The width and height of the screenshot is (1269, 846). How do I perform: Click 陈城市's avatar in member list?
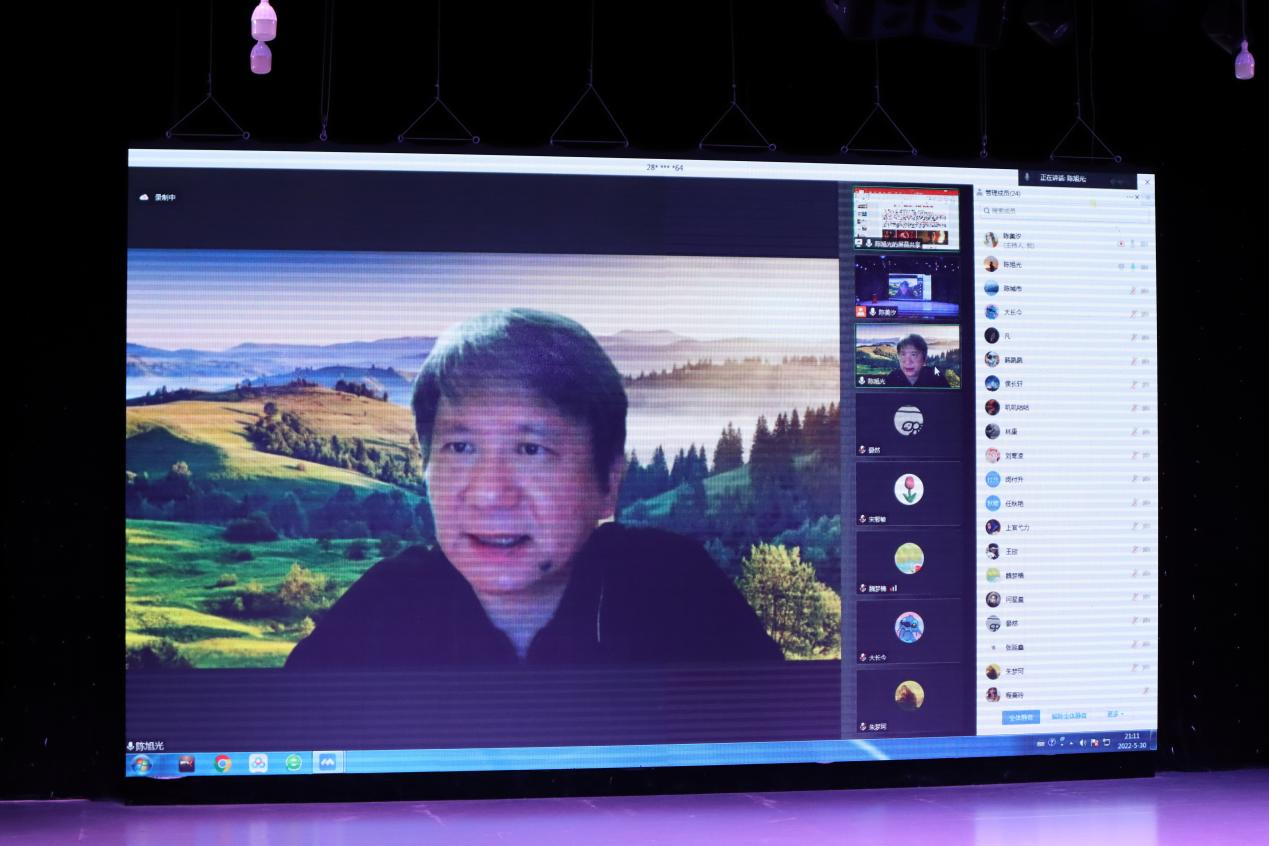[x=991, y=288]
